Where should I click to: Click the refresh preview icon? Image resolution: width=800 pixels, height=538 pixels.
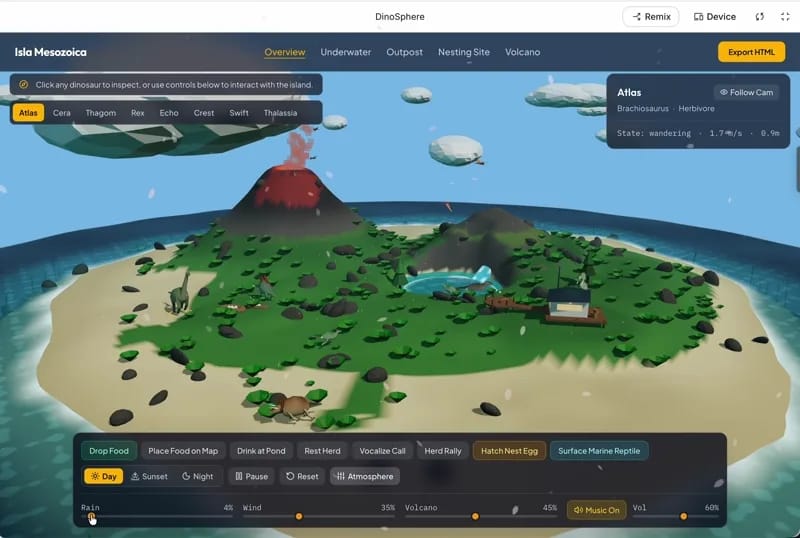pos(760,17)
